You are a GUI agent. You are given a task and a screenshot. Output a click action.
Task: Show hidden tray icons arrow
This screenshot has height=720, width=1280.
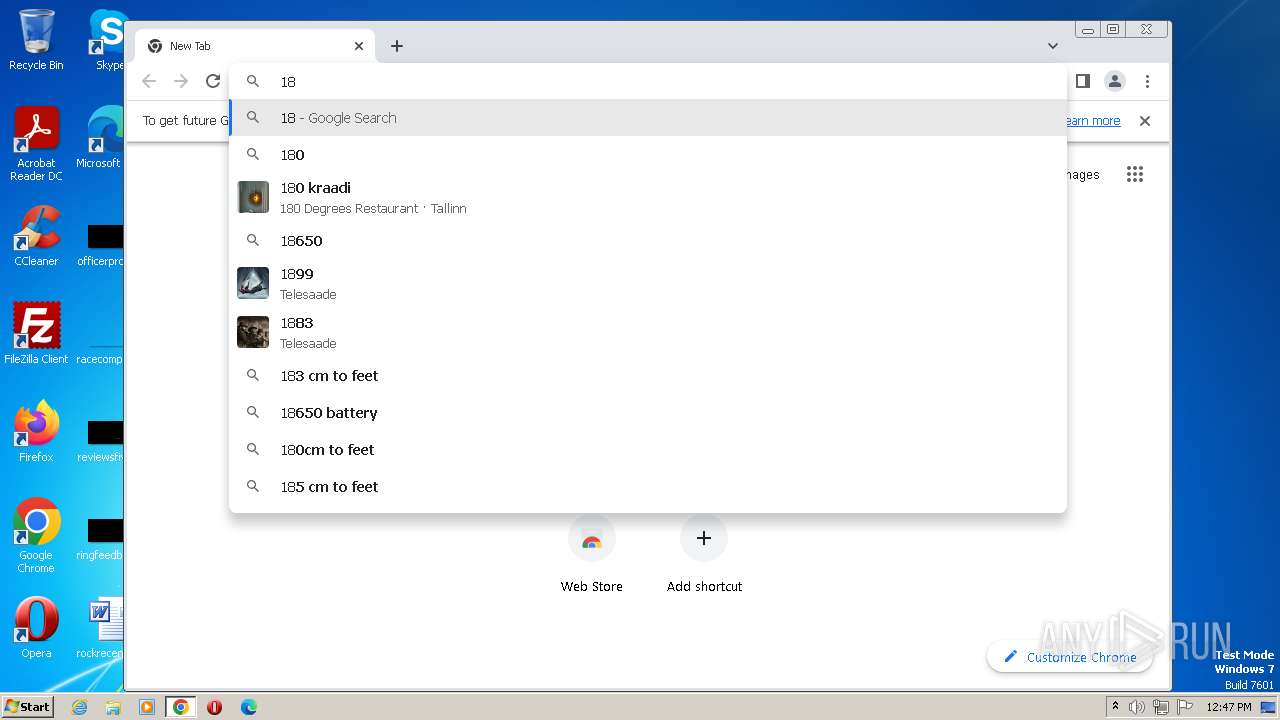1115,707
